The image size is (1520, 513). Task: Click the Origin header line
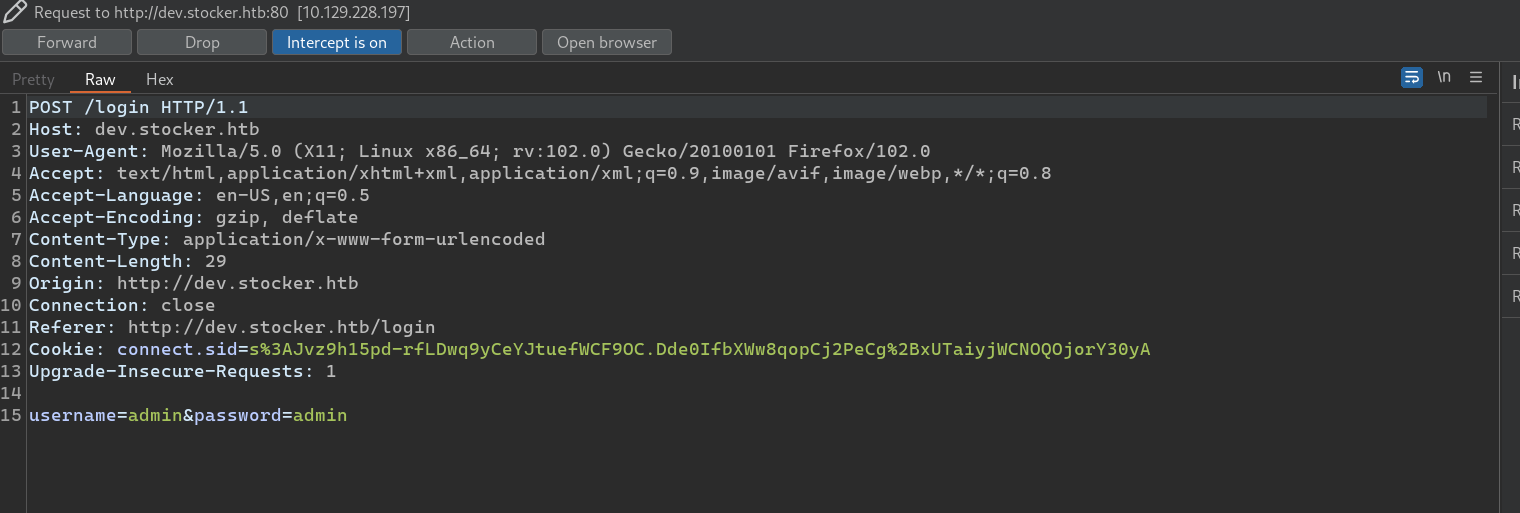193,283
